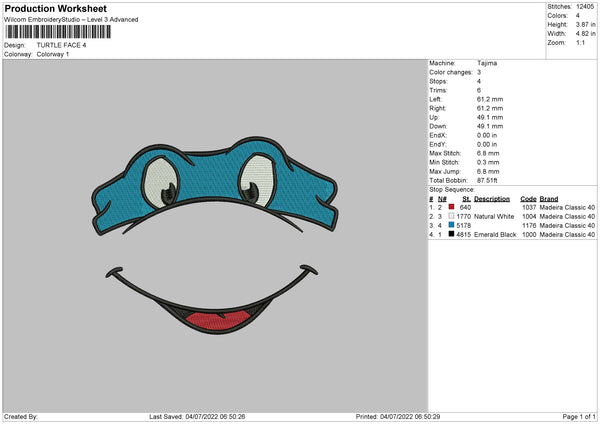600x424 pixels.
Task: Click the barcode under the worksheet title
Action: [x=58, y=32]
